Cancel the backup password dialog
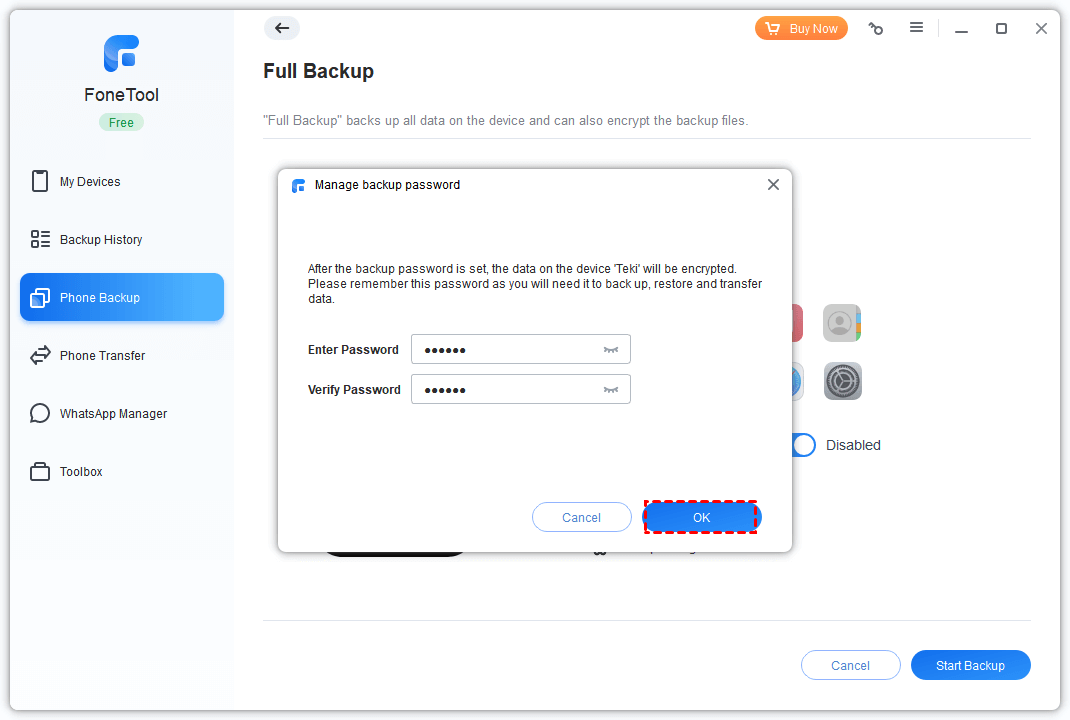1070x720 pixels. click(581, 517)
